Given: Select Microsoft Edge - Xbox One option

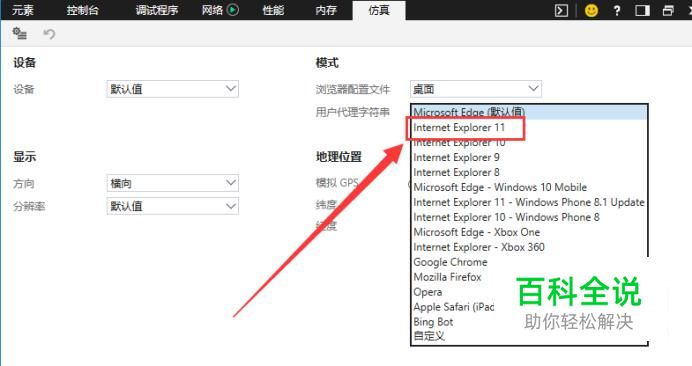Looking at the screenshot, I should [x=529, y=233].
